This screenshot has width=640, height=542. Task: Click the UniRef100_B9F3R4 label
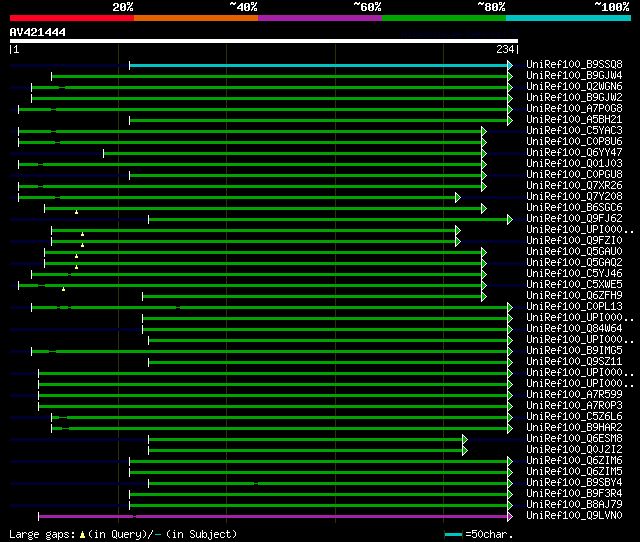click(574, 494)
